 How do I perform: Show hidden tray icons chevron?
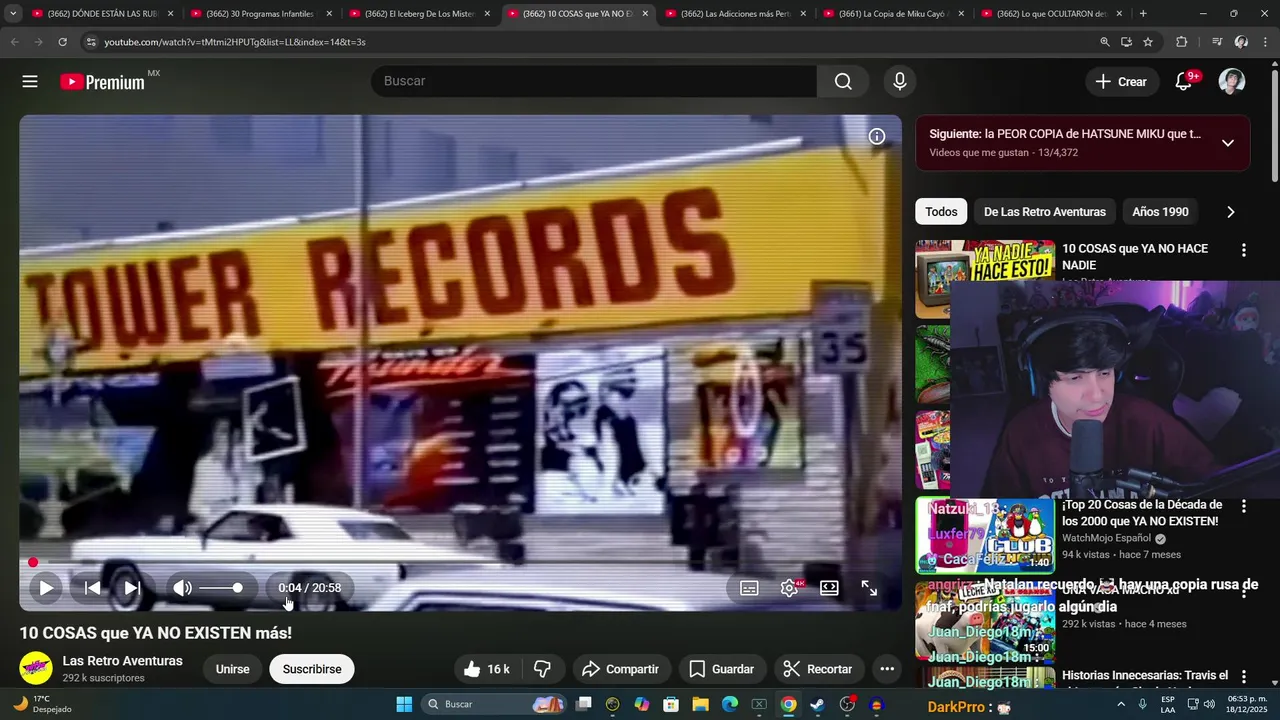coord(1121,704)
